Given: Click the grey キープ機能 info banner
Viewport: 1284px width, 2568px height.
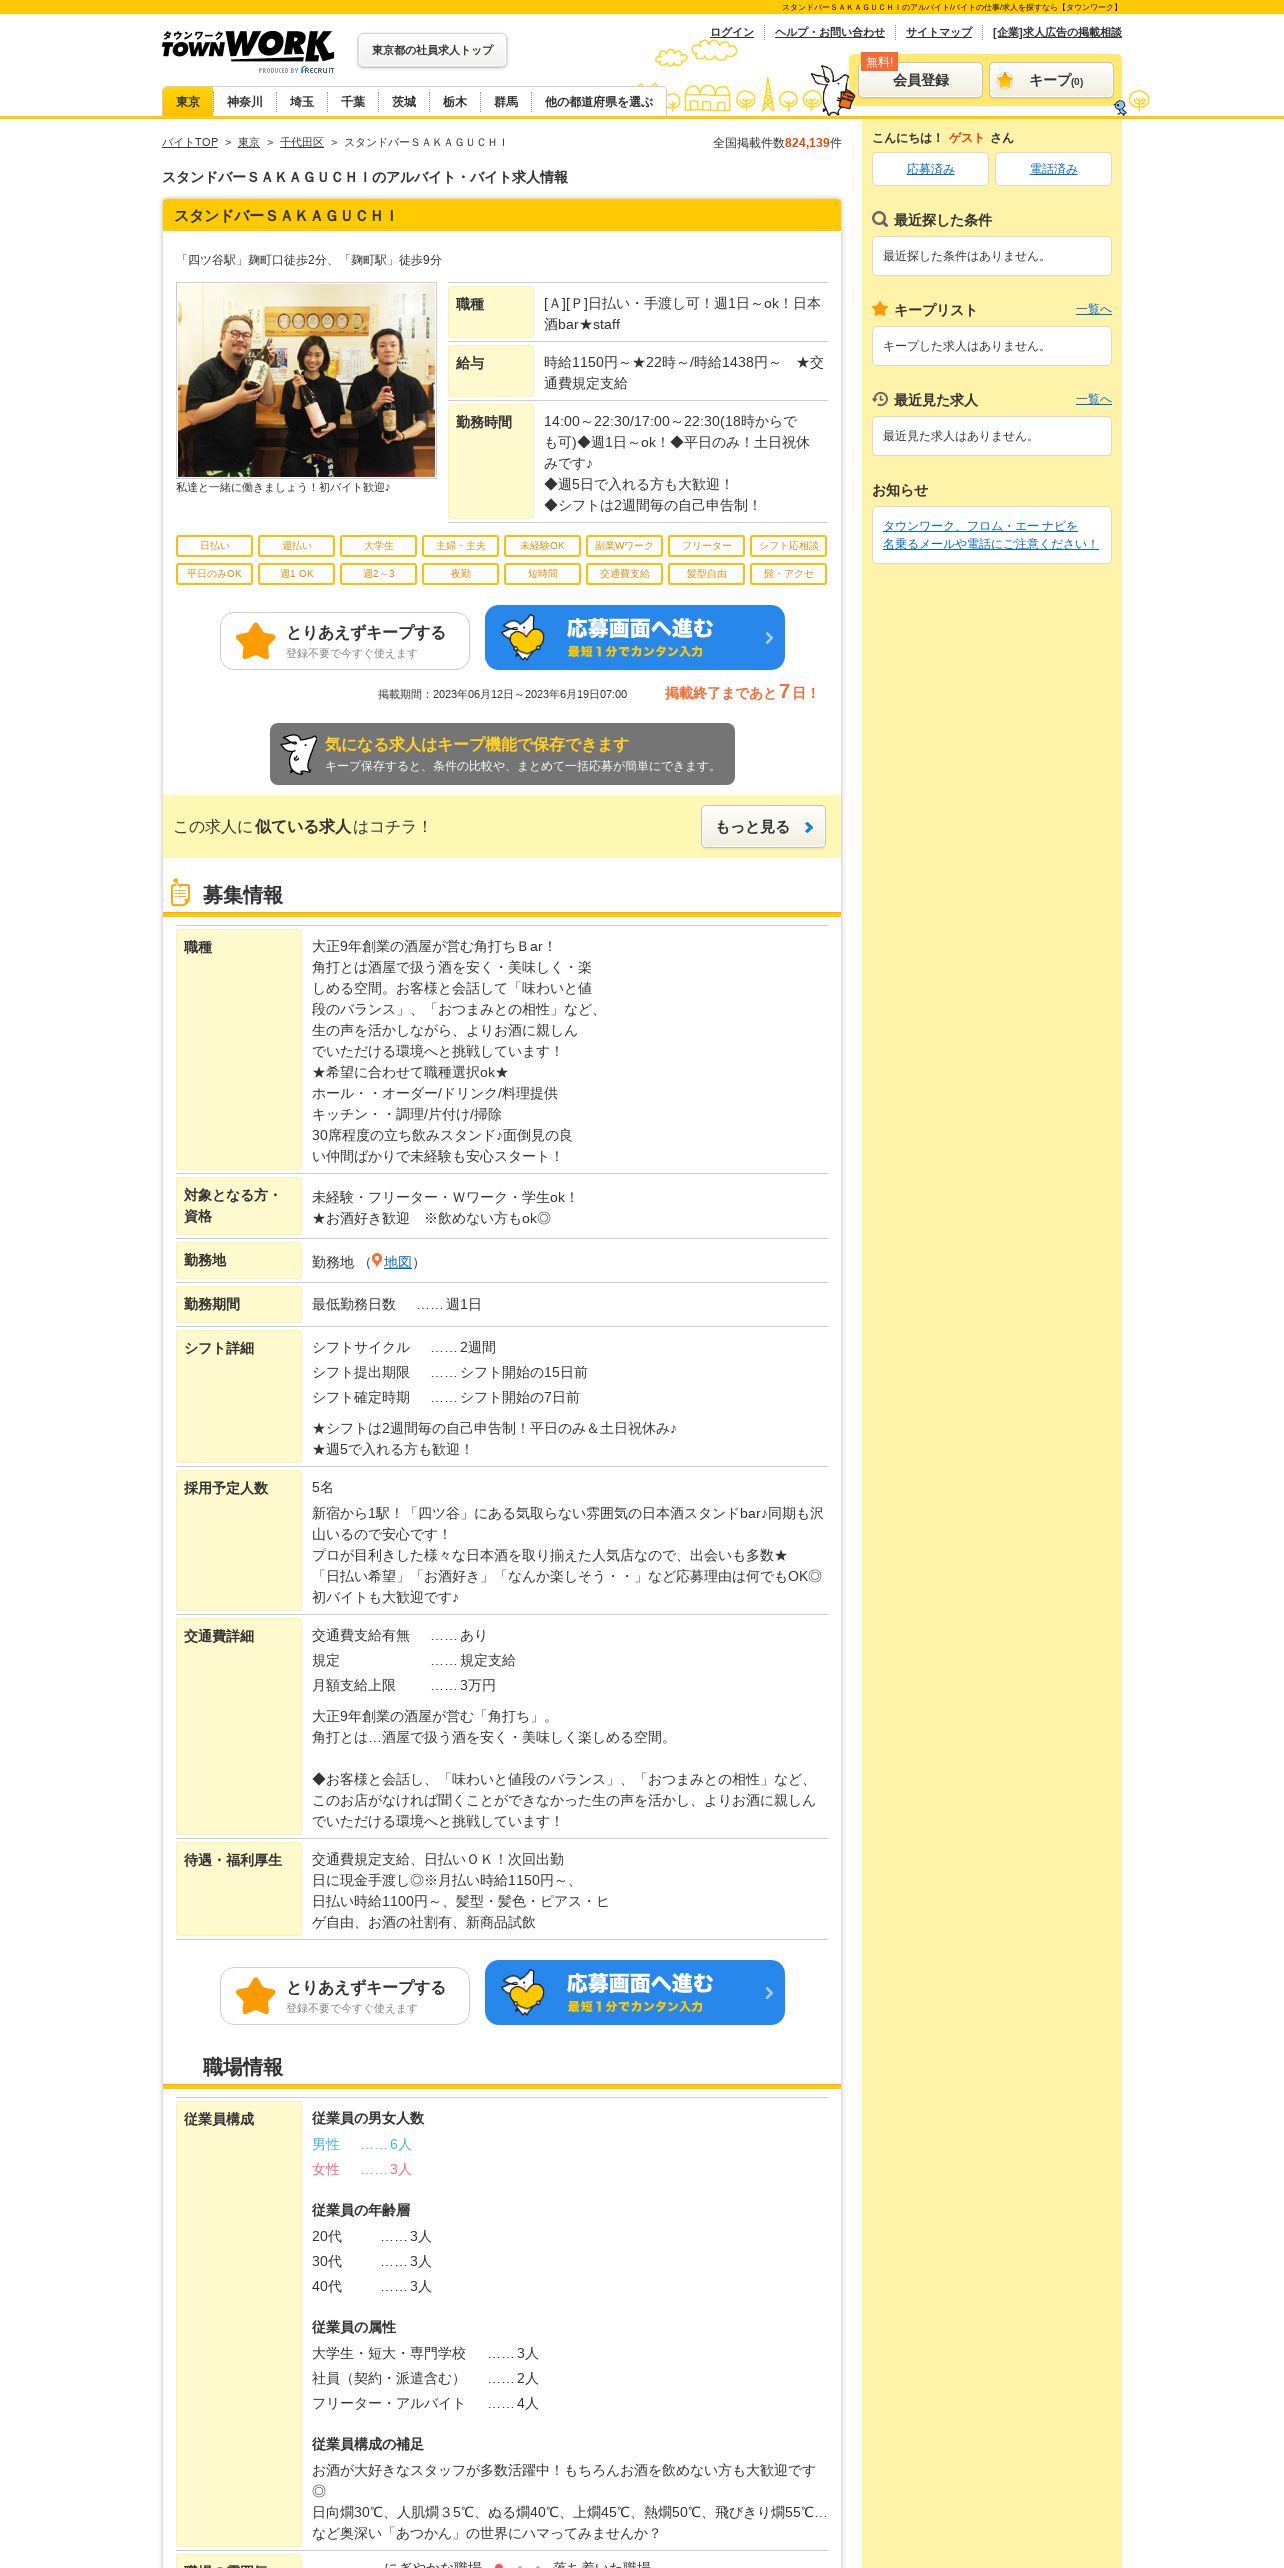Looking at the screenshot, I should coord(502,754).
